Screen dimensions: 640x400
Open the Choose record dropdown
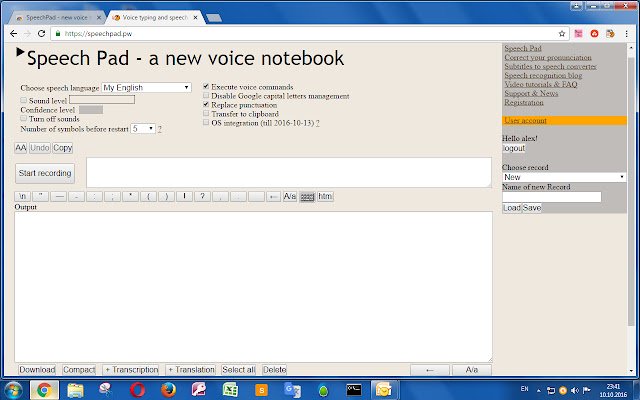pos(564,177)
